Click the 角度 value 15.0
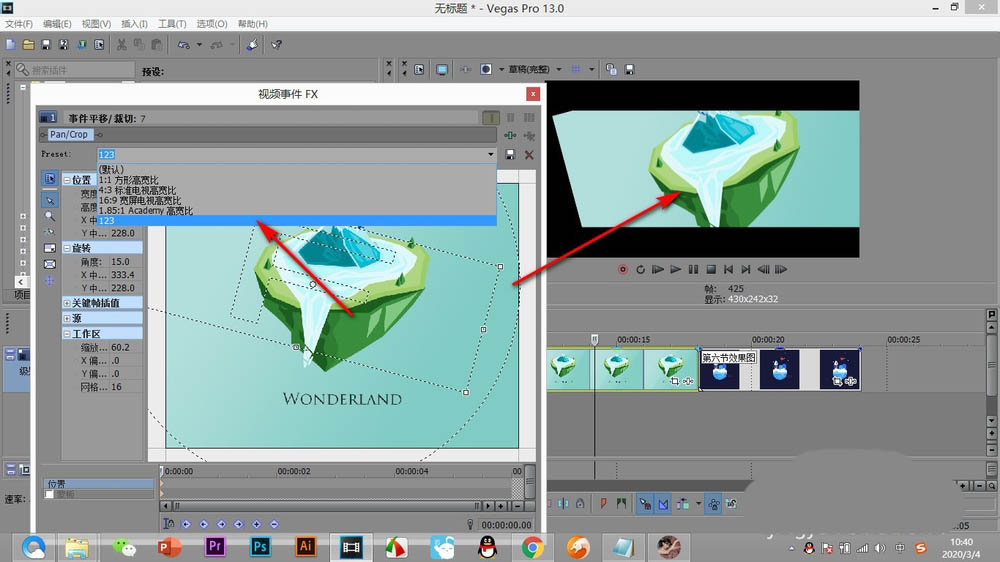Image resolution: width=1000 pixels, height=562 pixels. 120,262
